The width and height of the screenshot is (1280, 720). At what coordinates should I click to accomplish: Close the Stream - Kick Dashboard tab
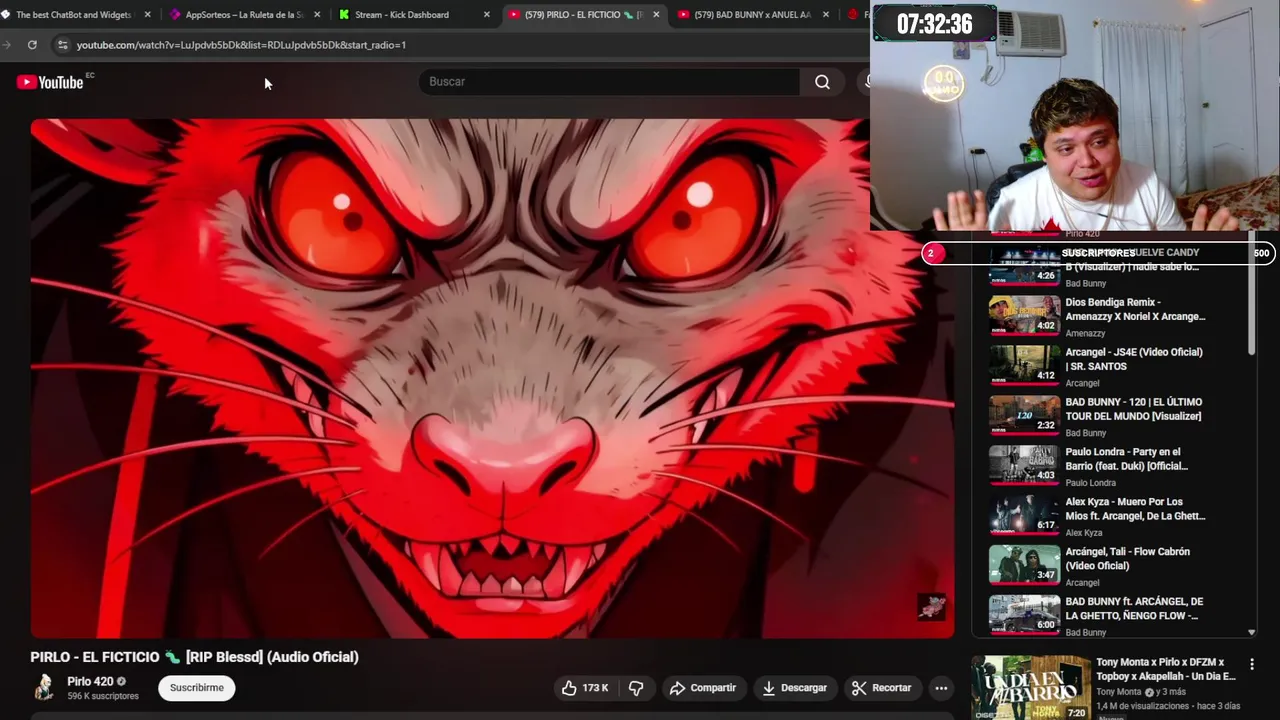[487, 15]
